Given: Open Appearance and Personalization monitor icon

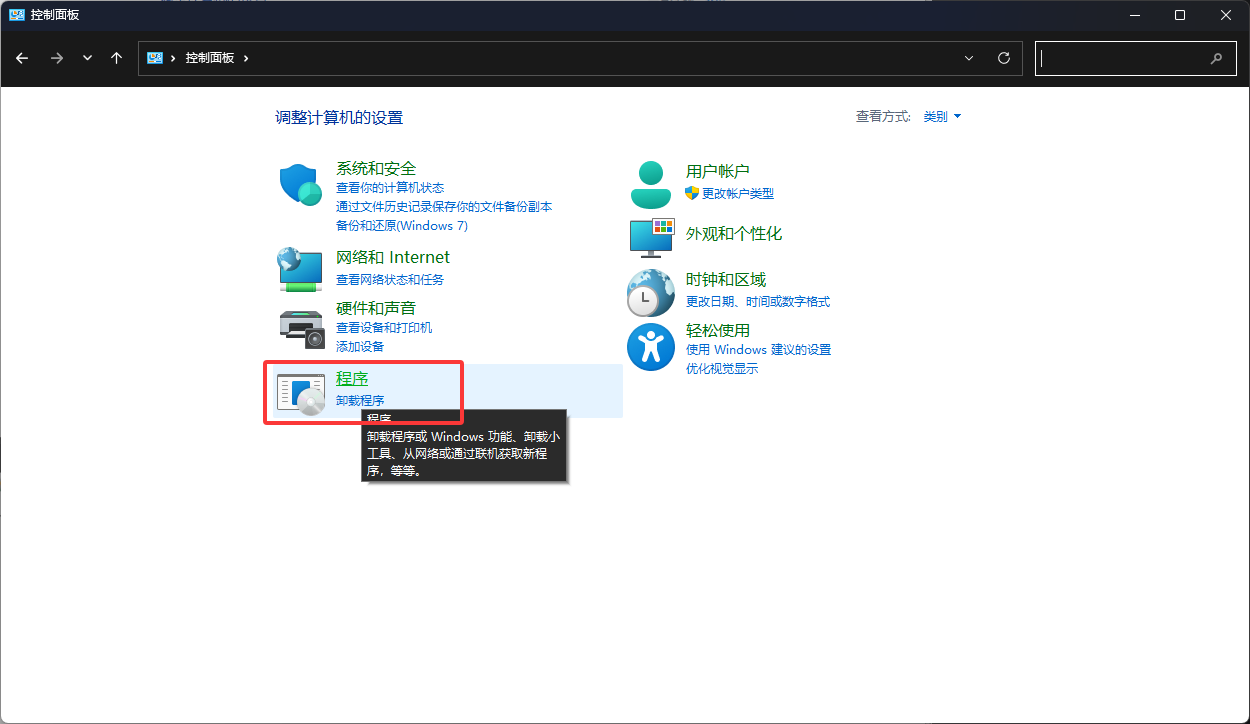Looking at the screenshot, I should (651, 236).
